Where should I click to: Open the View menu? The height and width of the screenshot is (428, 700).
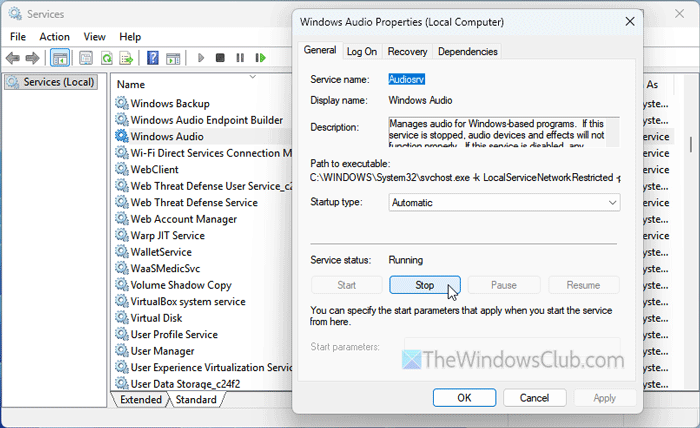coord(95,37)
